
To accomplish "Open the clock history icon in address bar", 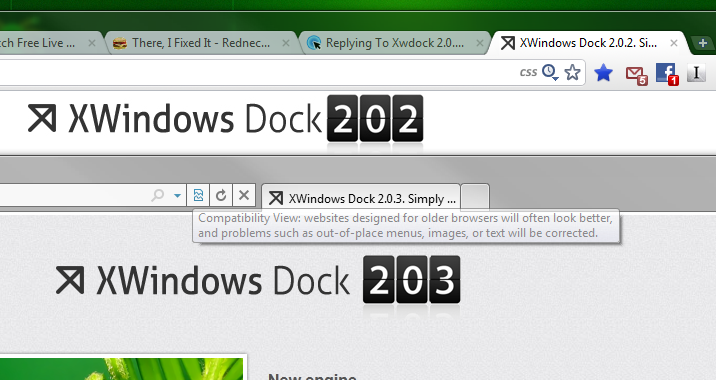I will pos(550,72).
